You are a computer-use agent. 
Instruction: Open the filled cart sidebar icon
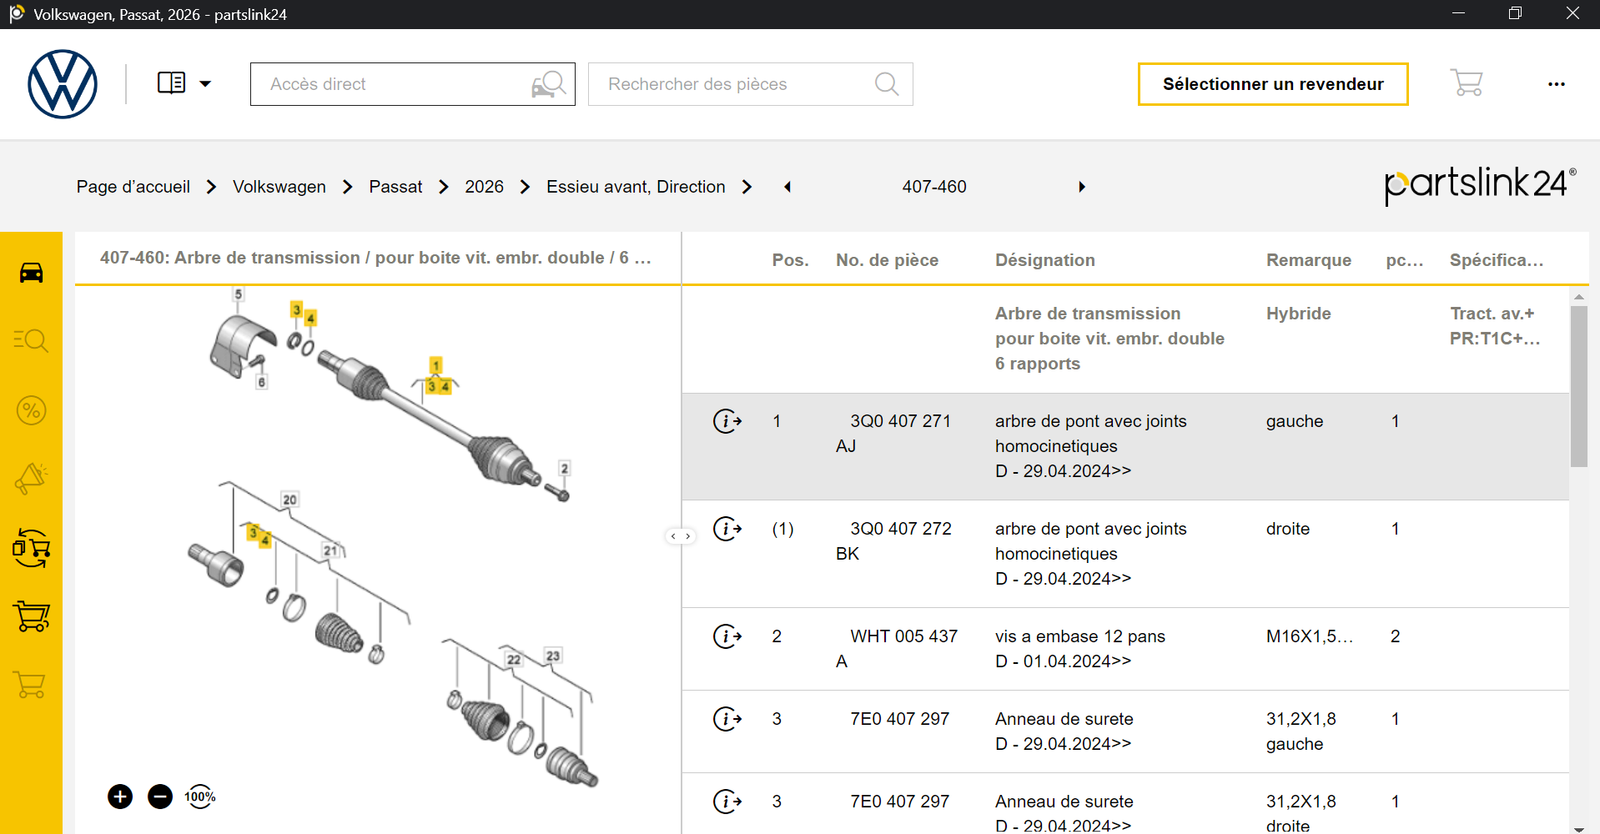click(x=31, y=616)
